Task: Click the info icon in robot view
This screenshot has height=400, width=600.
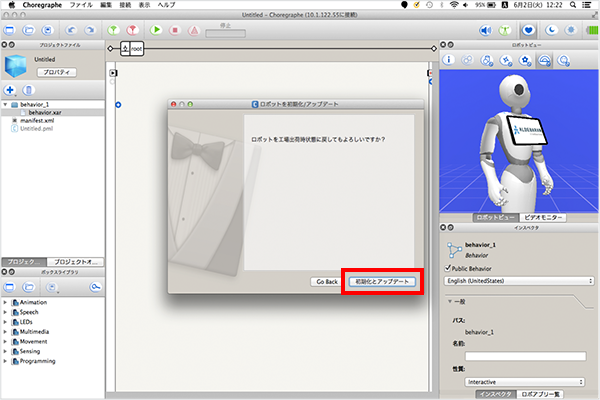Action: (451, 61)
